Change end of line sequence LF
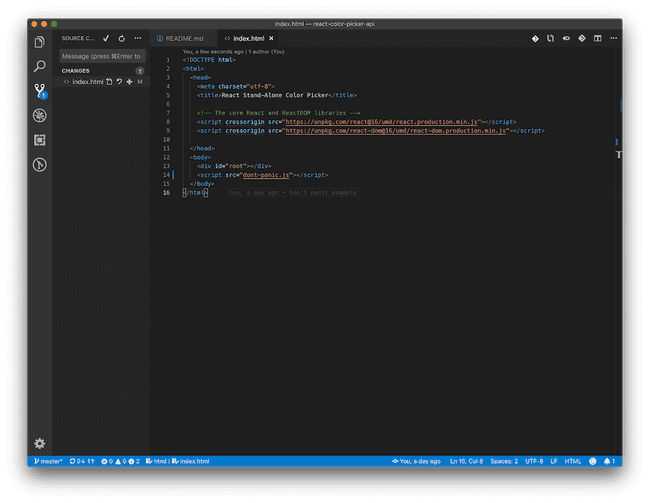The width and height of the screenshot is (650, 503). click(554, 461)
